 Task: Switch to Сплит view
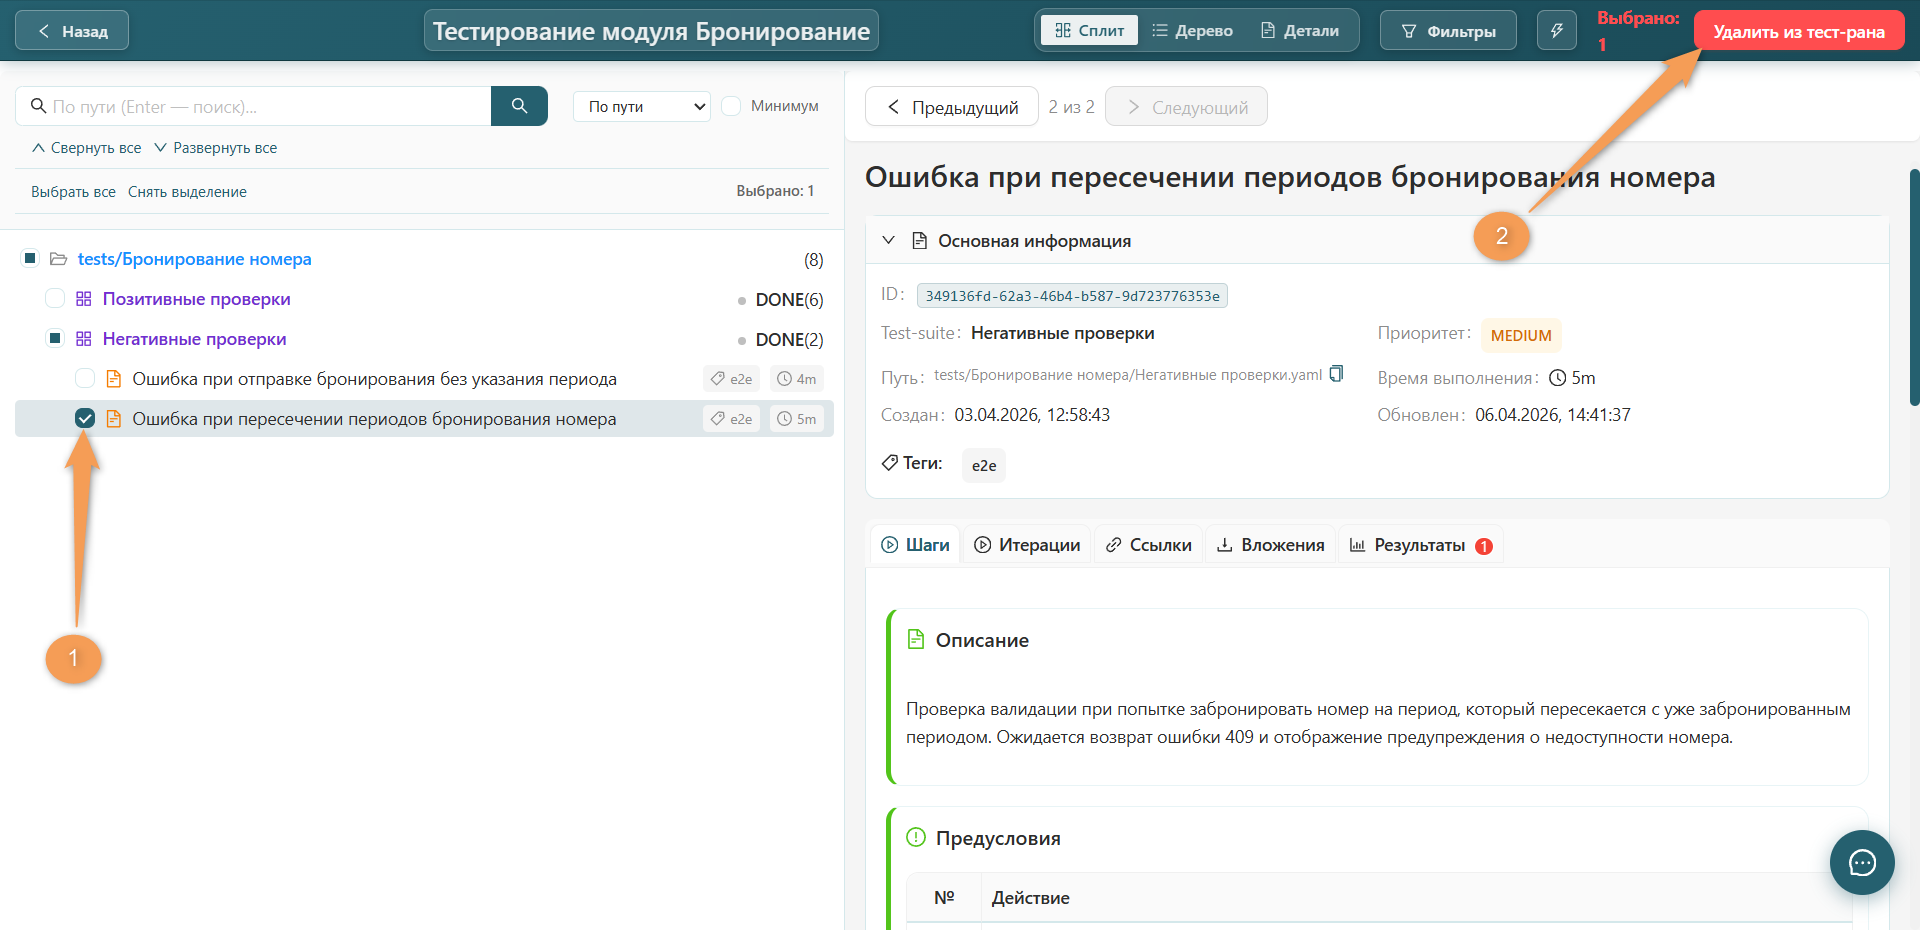click(x=1089, y=31)
